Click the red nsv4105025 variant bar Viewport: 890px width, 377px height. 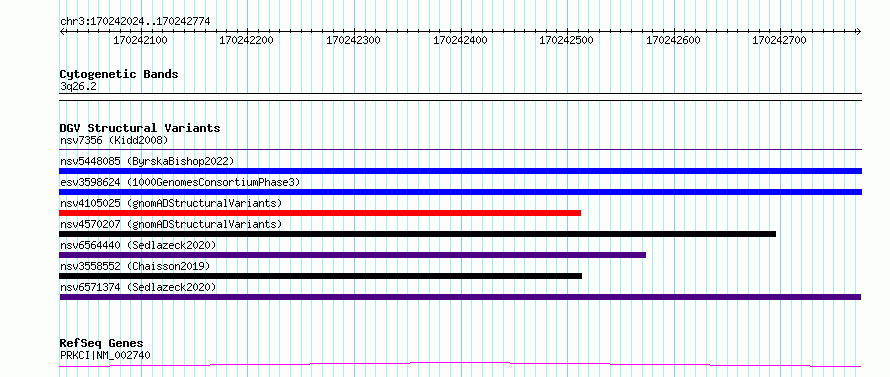point(320,213)
